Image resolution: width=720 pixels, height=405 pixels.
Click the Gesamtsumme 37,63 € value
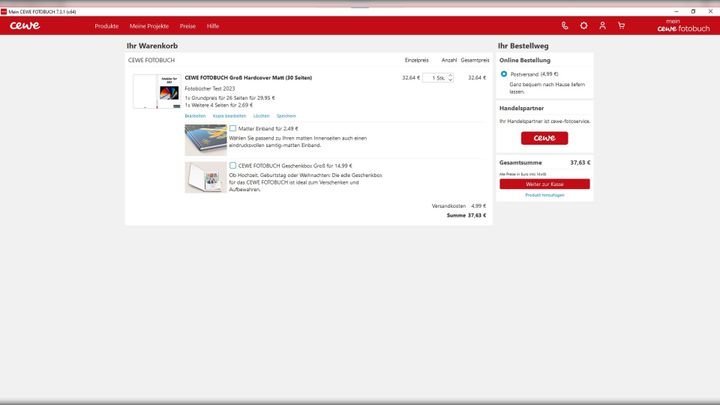[580, 163]
